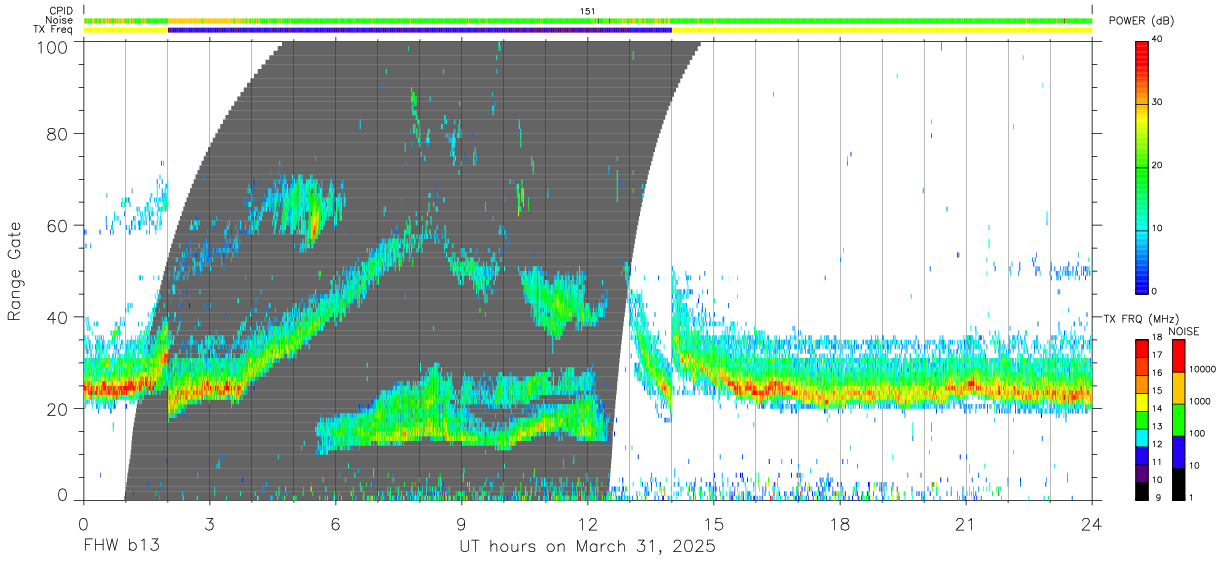The image size is (1228, 567).
Task: Click the CPID value 151
Action: 588,11
